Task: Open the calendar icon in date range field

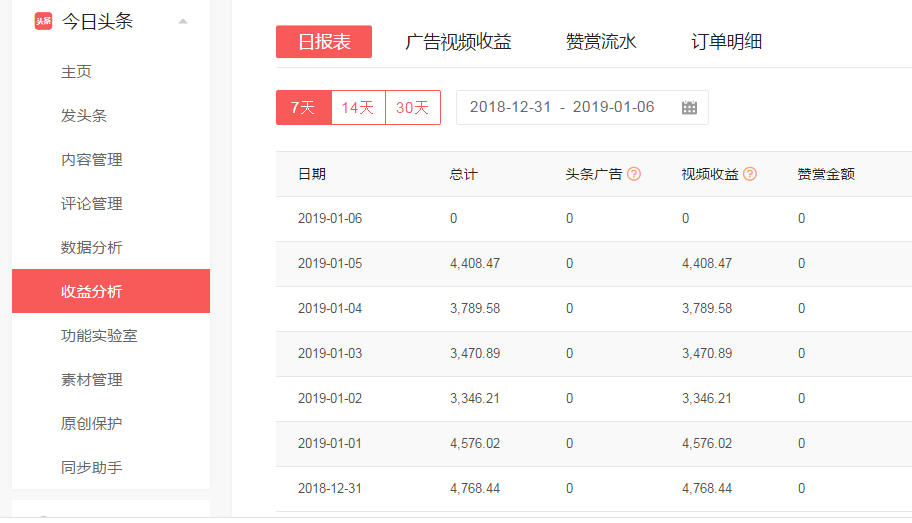Action: tap(689, 108)
